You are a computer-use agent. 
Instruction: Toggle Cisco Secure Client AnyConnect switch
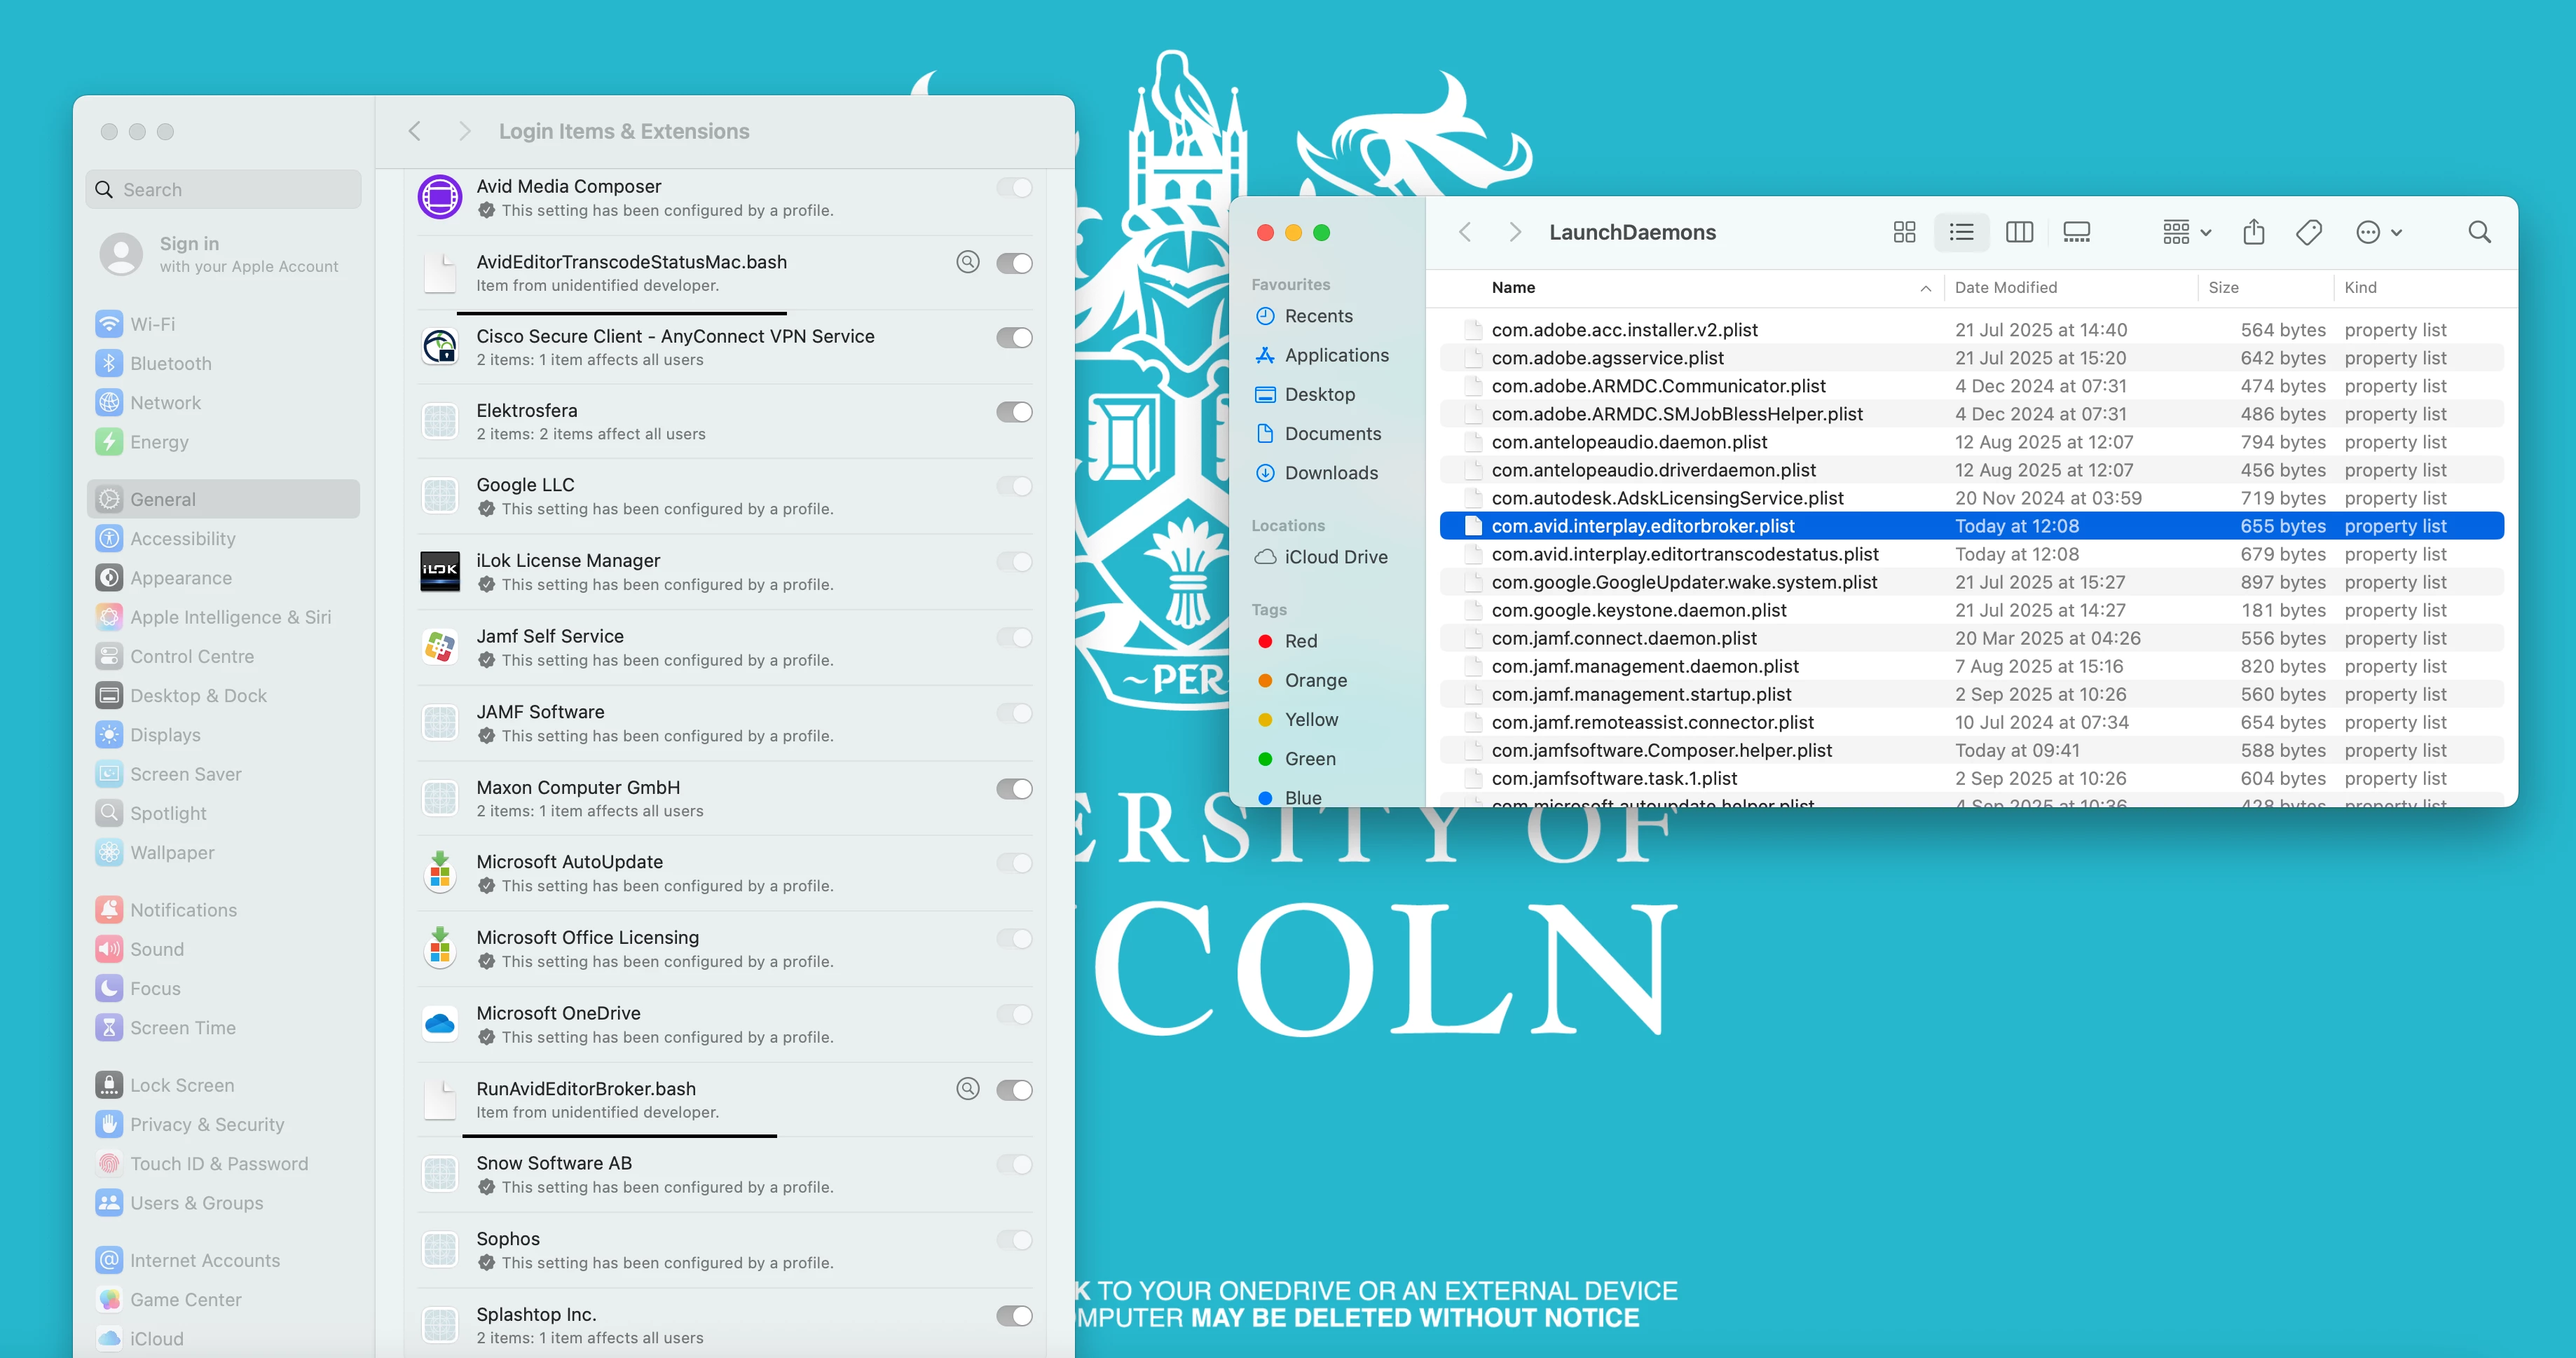(1014, 338)
